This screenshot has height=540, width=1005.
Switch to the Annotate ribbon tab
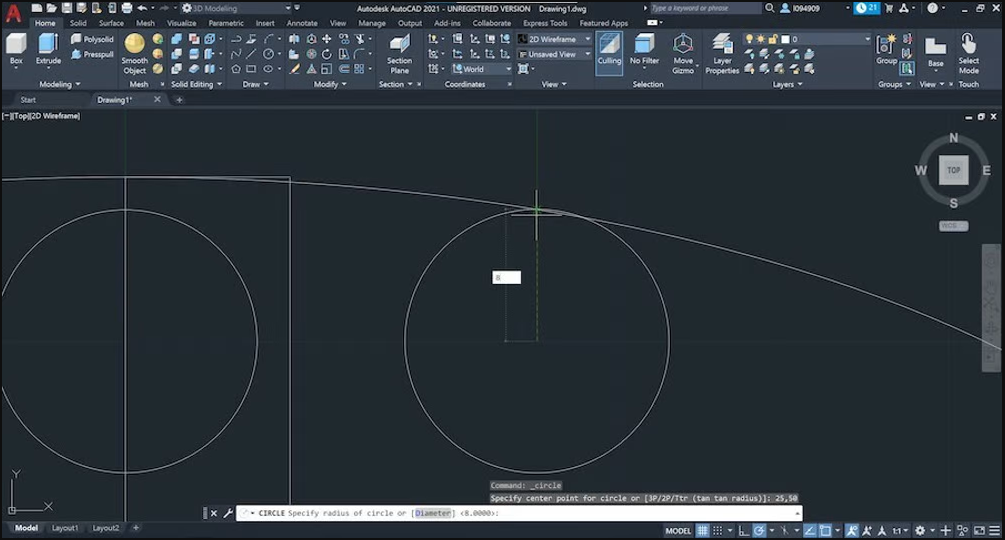pyautogui.click(x=301, y=23)
